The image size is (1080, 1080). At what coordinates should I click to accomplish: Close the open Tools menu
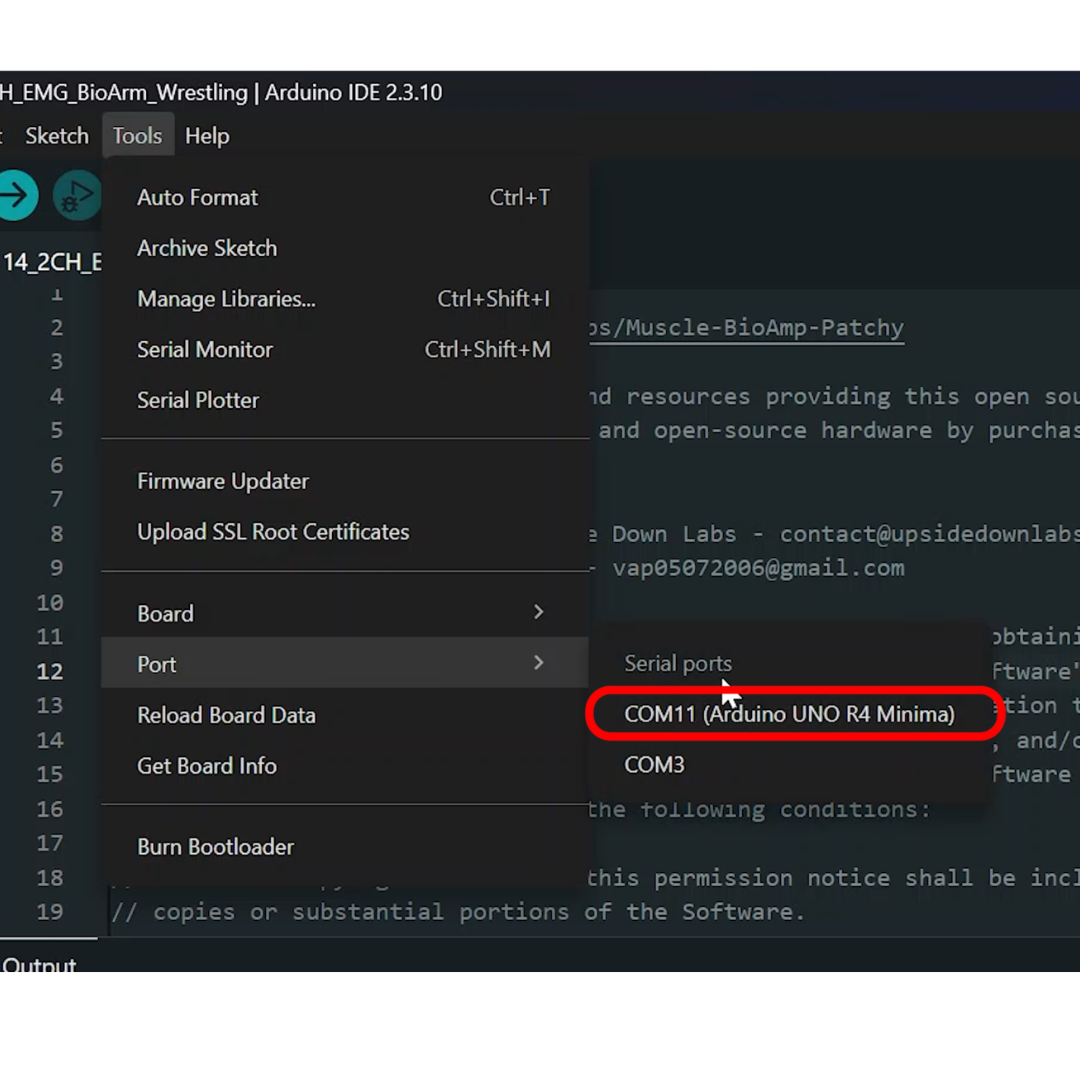[138, 136]
